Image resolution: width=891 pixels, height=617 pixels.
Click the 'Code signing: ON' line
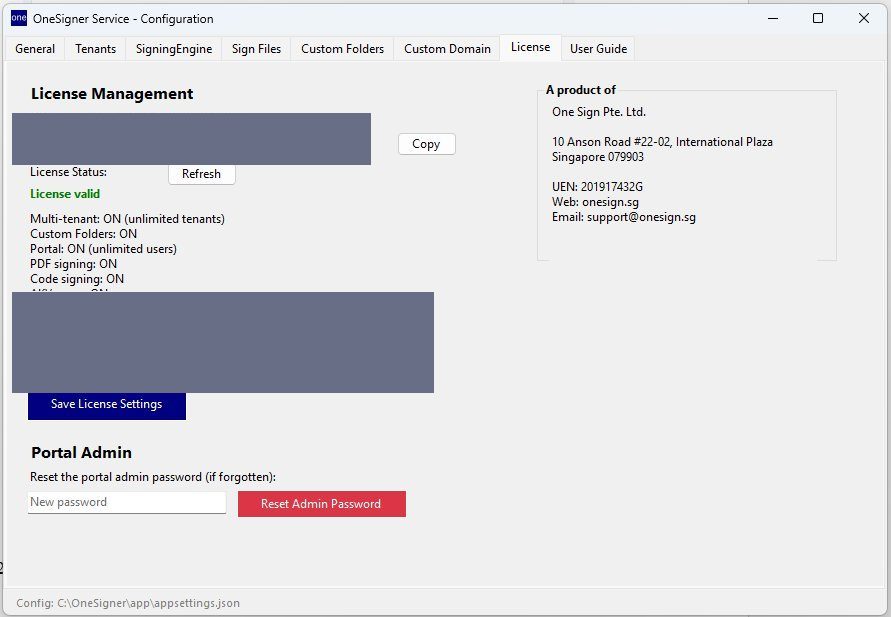pyautogui.click(x=77, y=279)
